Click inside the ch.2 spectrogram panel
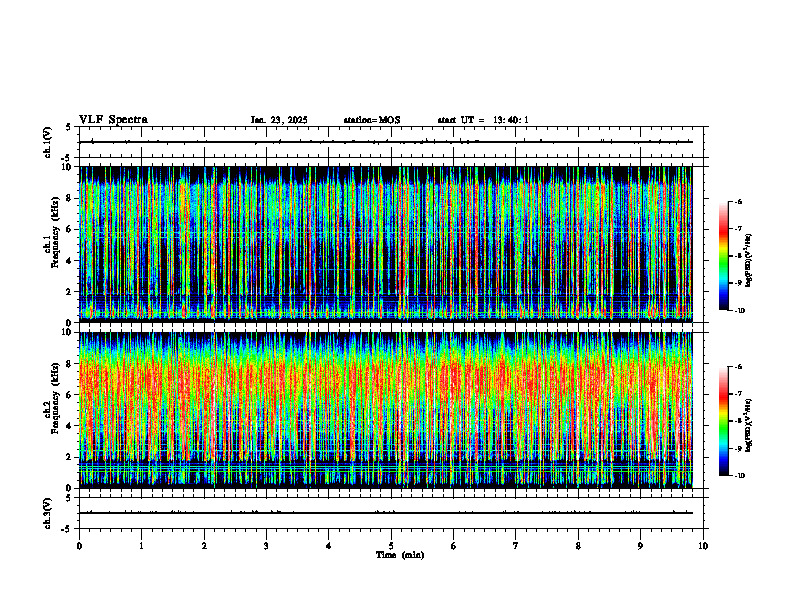 point(386,410)
